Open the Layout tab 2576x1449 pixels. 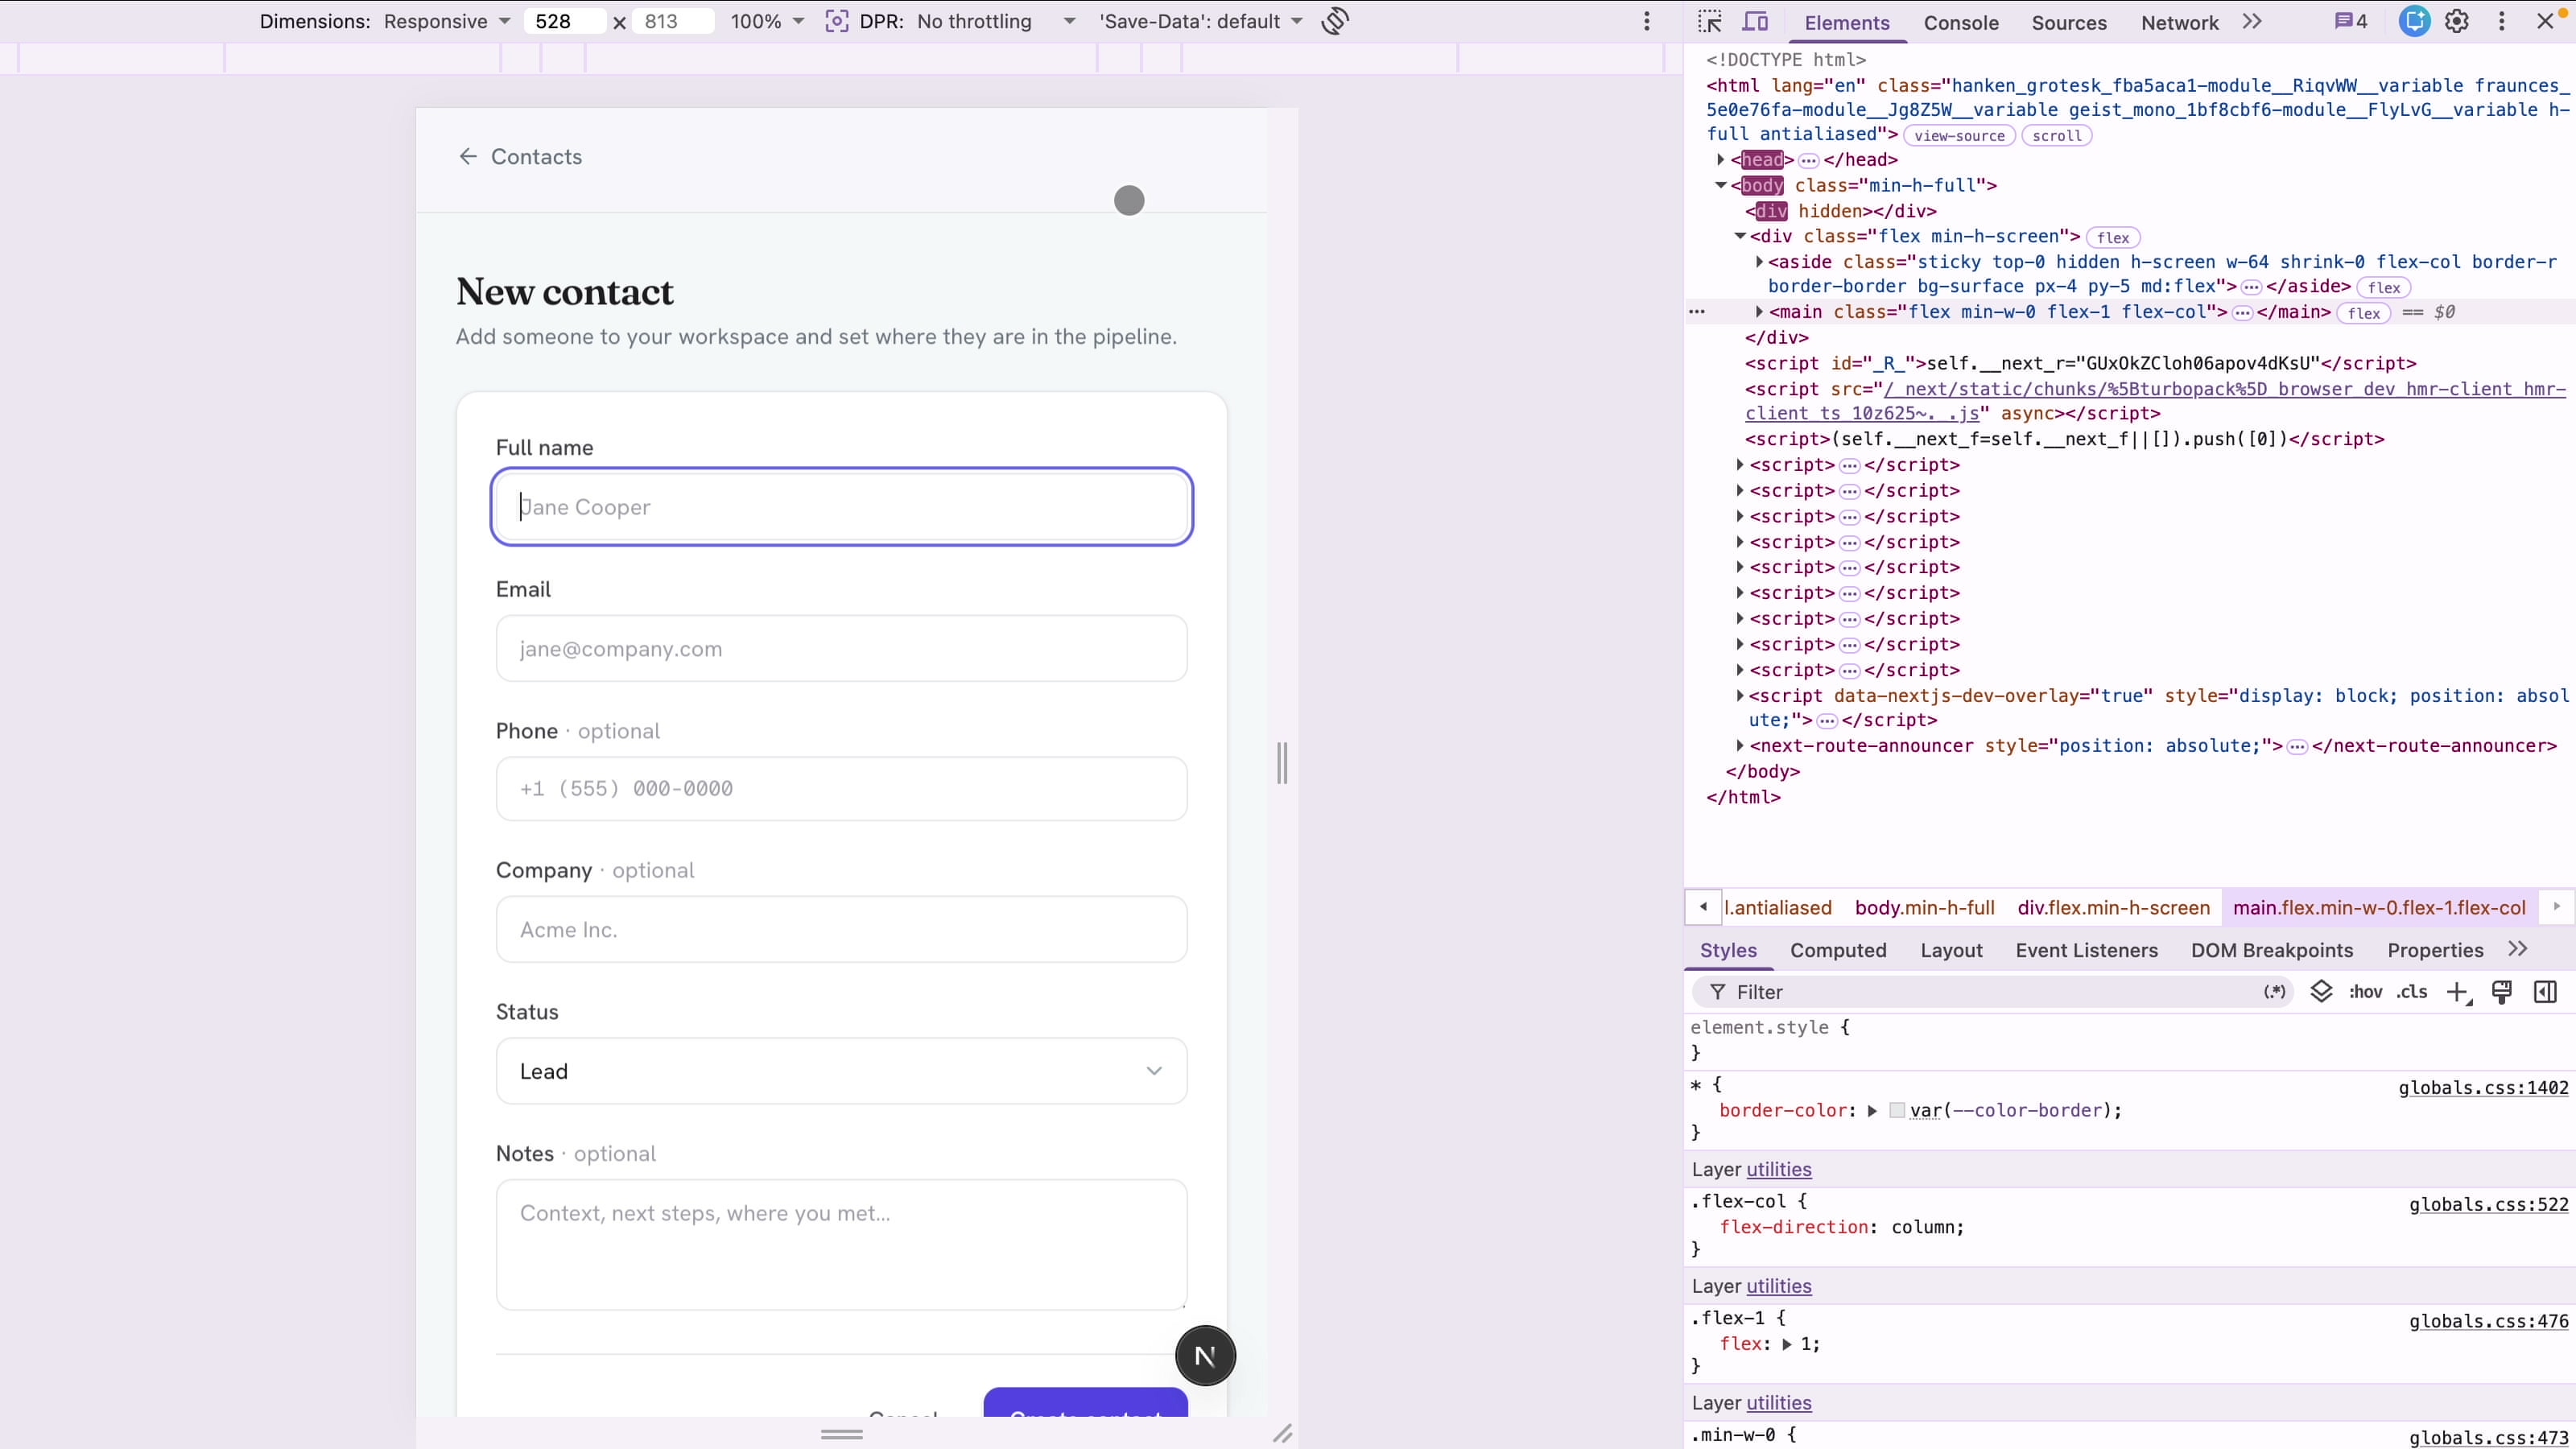(x=1951, y=950)
